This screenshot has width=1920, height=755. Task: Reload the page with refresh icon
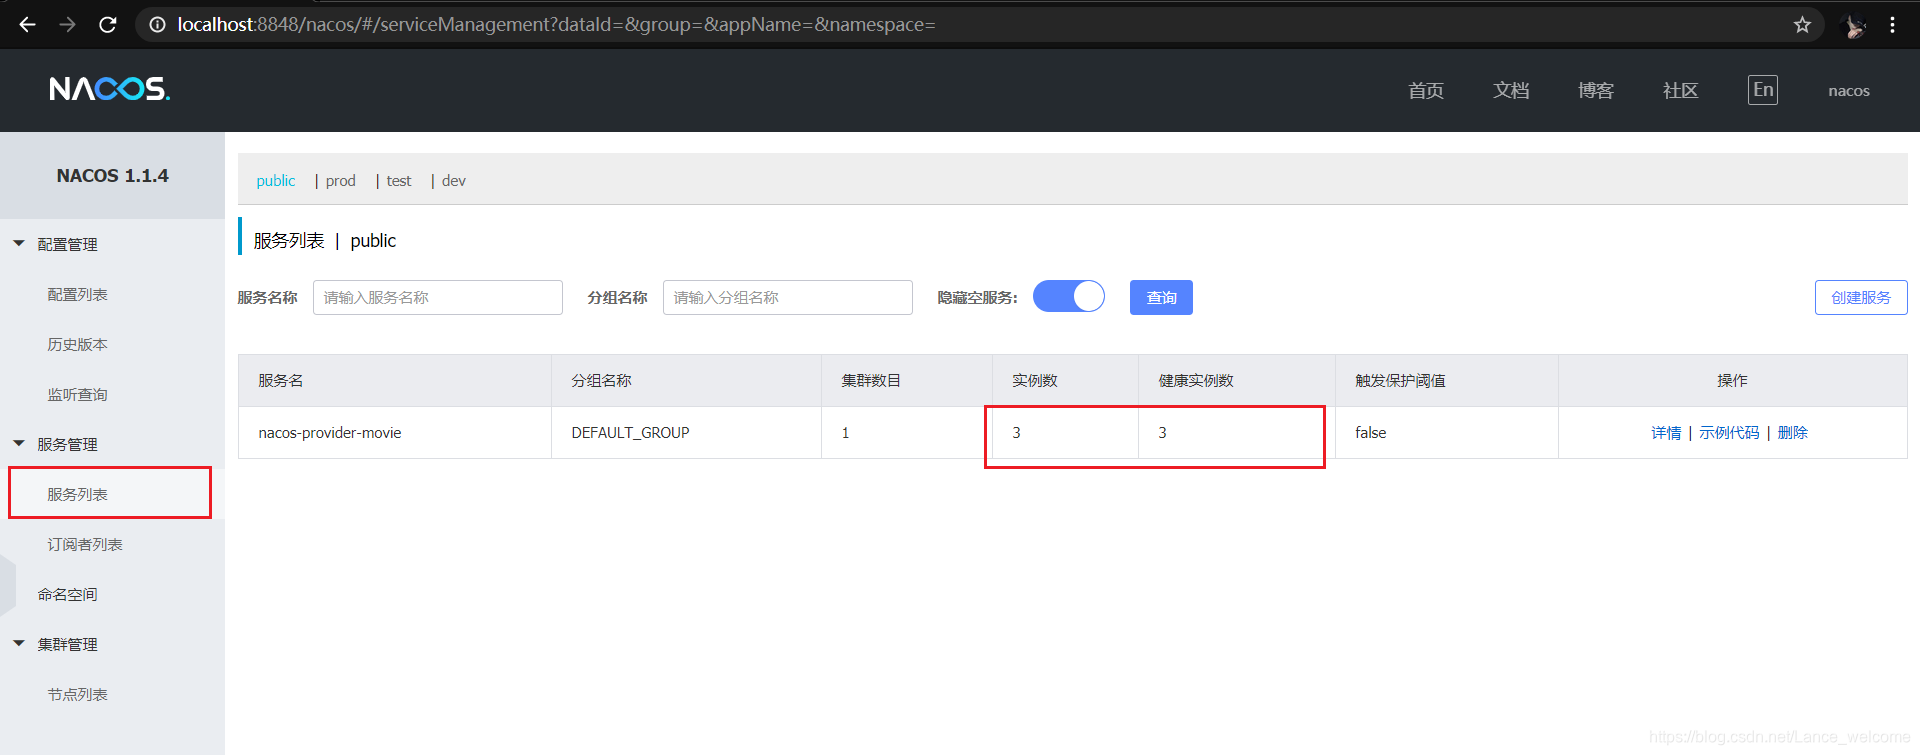tap(108, 24)
